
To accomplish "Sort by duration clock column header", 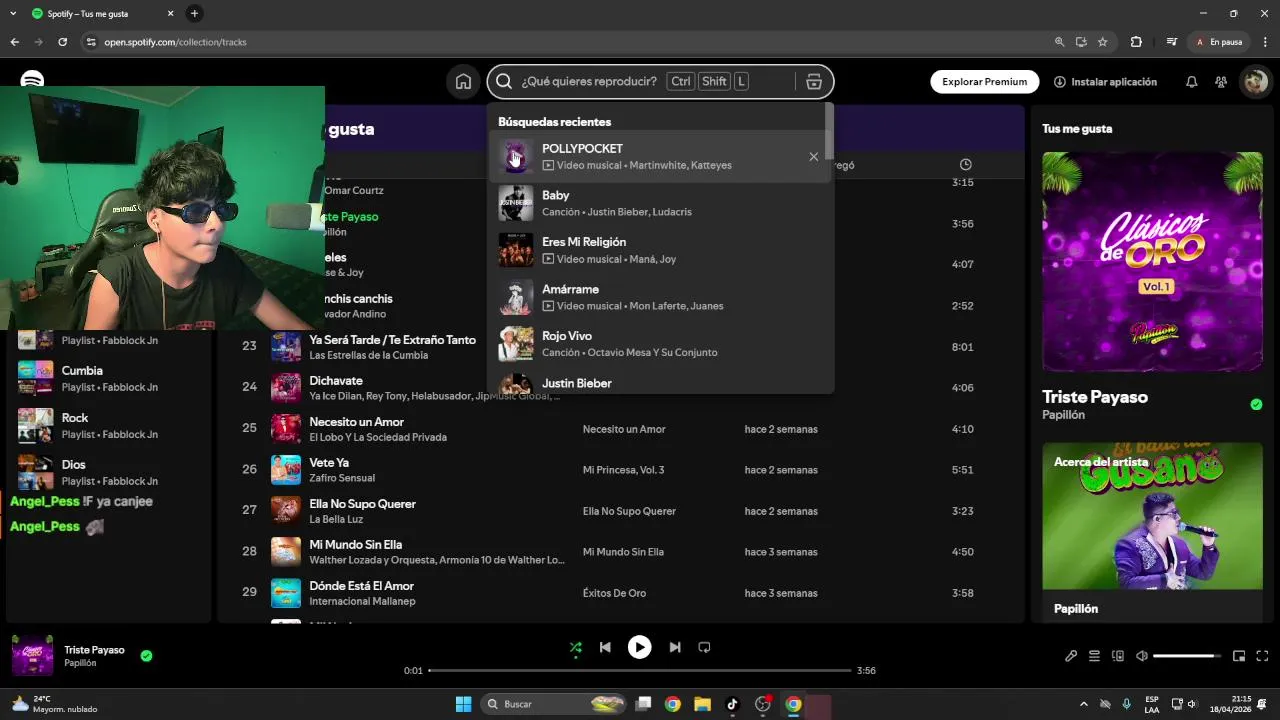I will coord(965,164).
